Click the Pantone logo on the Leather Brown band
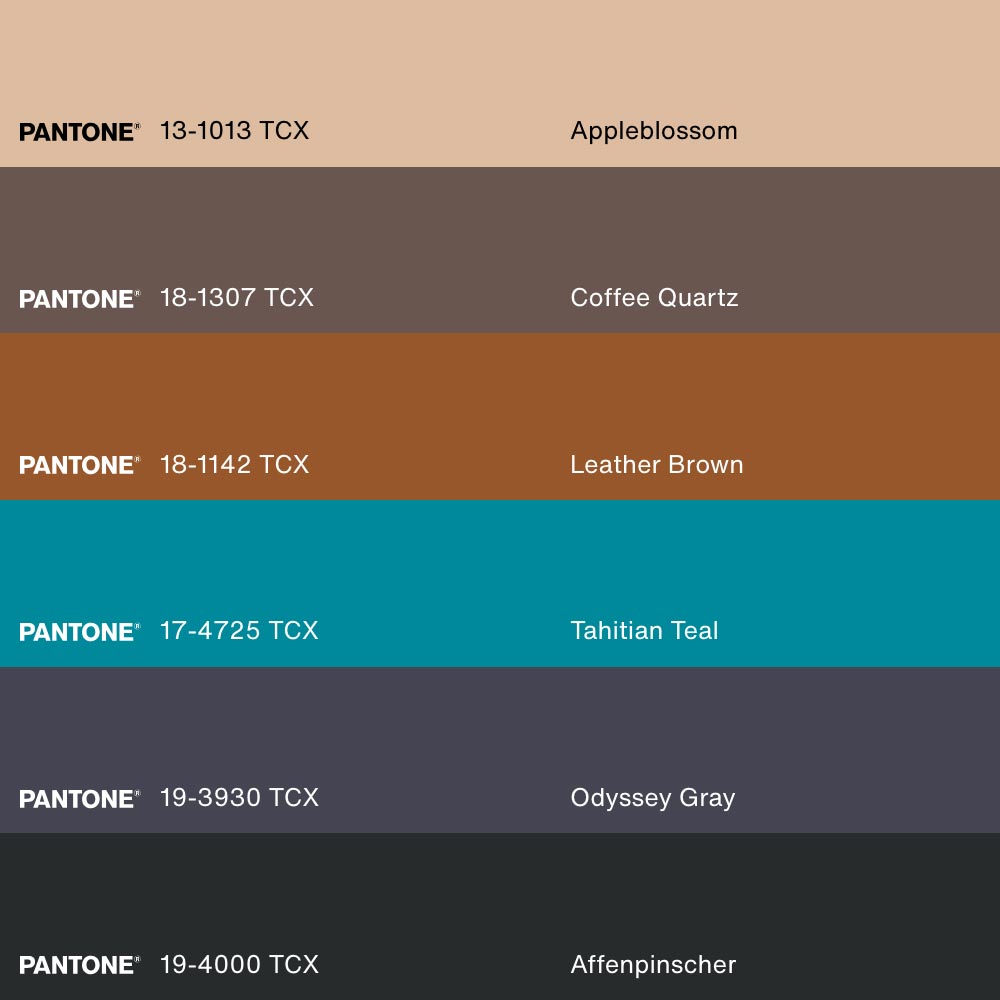The height and width of the screenshot is (1000, 1000). (79, 465)
